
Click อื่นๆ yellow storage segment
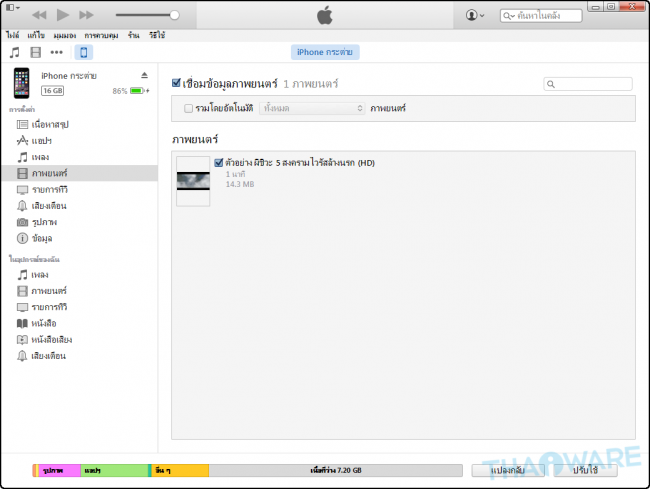coord(180,470)
